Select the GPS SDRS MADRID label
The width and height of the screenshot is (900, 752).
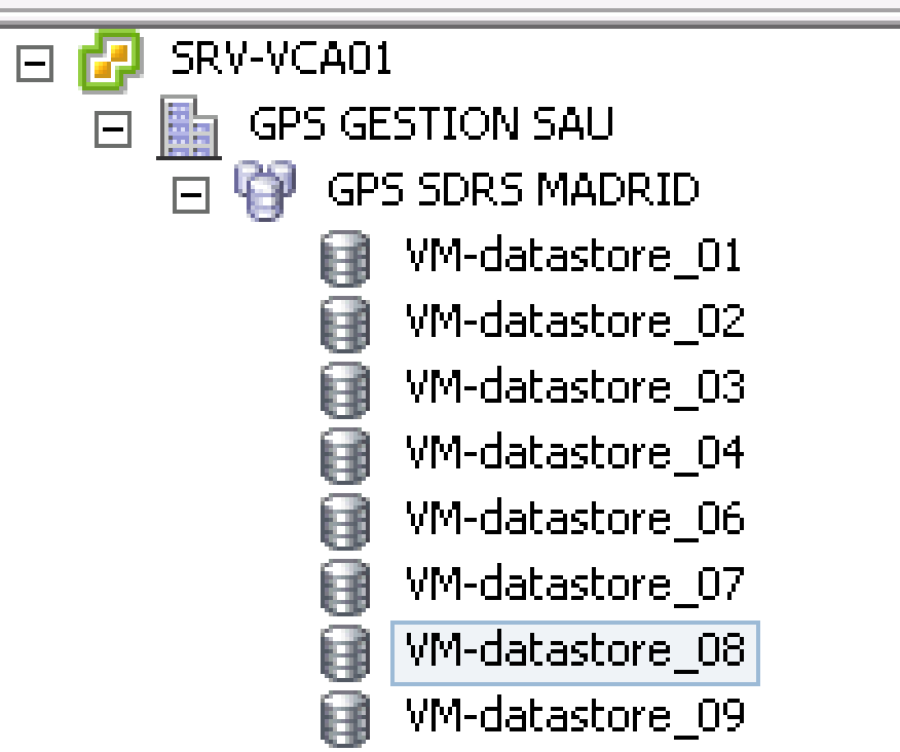pyautogui.click(x=512, y=190)
